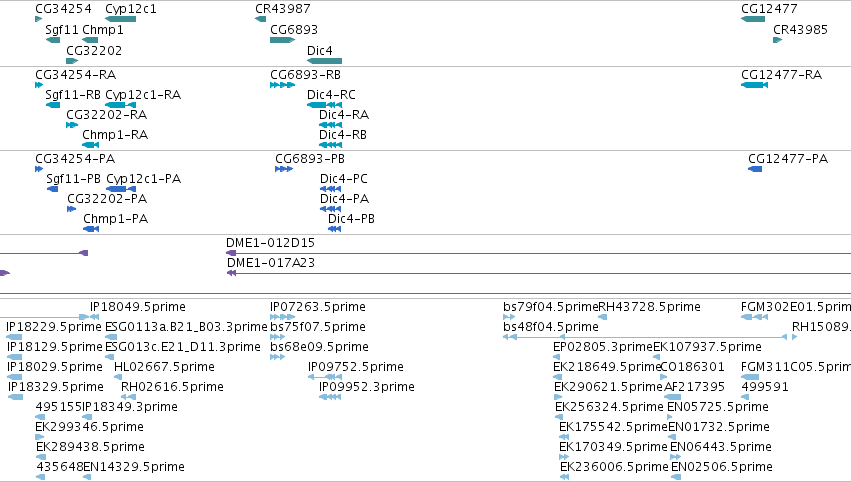
Task: Select the CG6893 gene bar
Action: click(x=282, y=40)
